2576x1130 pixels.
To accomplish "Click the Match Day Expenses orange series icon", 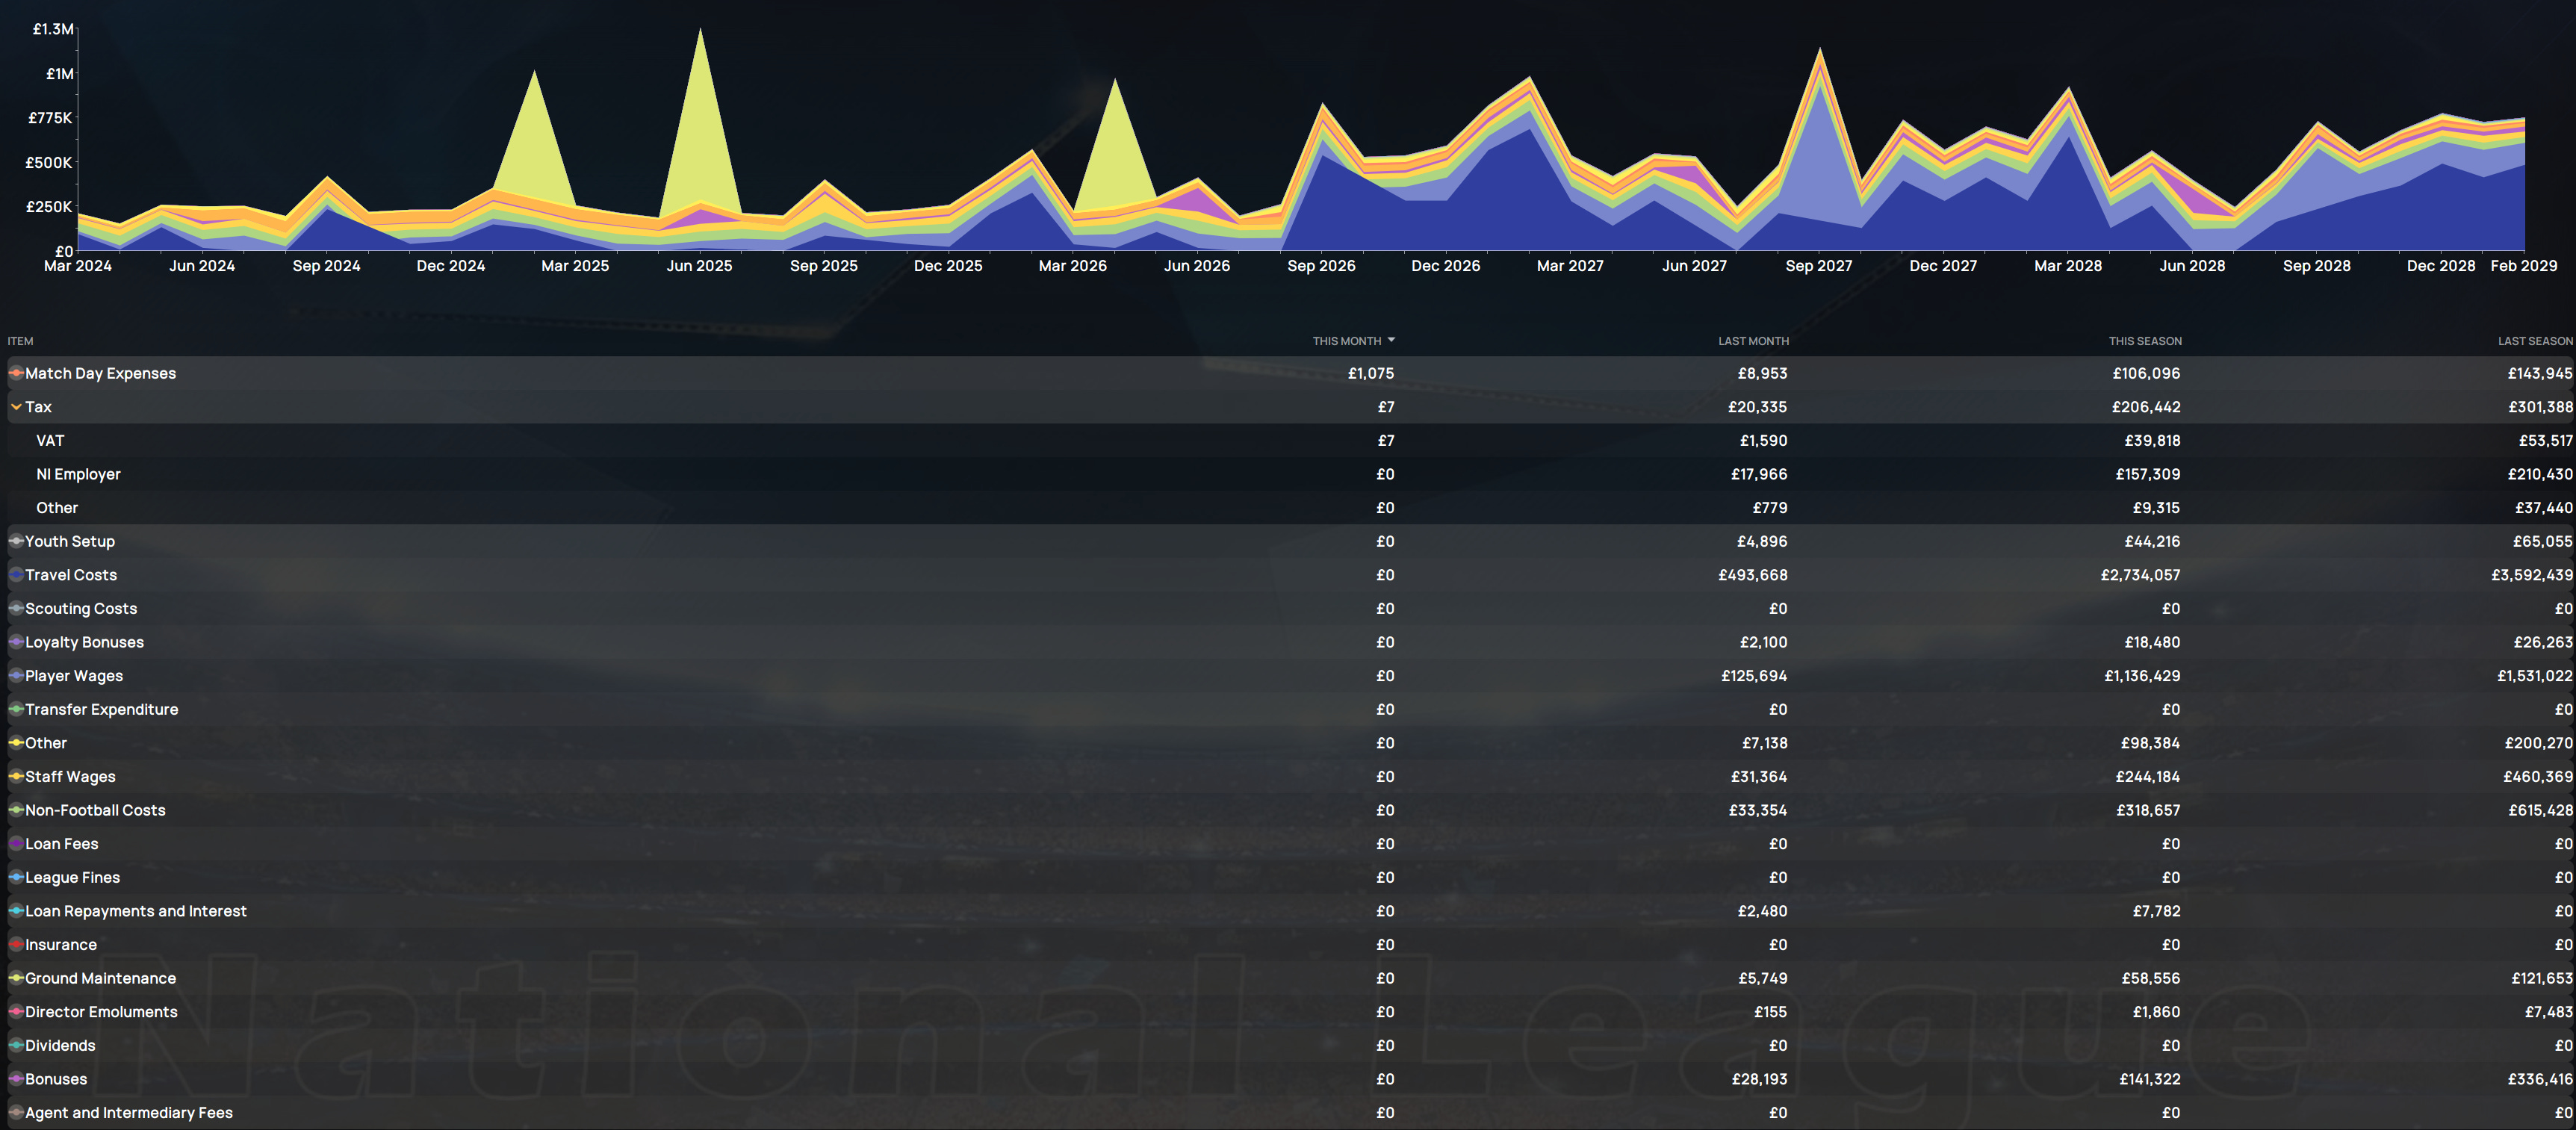I will [16, 373].
